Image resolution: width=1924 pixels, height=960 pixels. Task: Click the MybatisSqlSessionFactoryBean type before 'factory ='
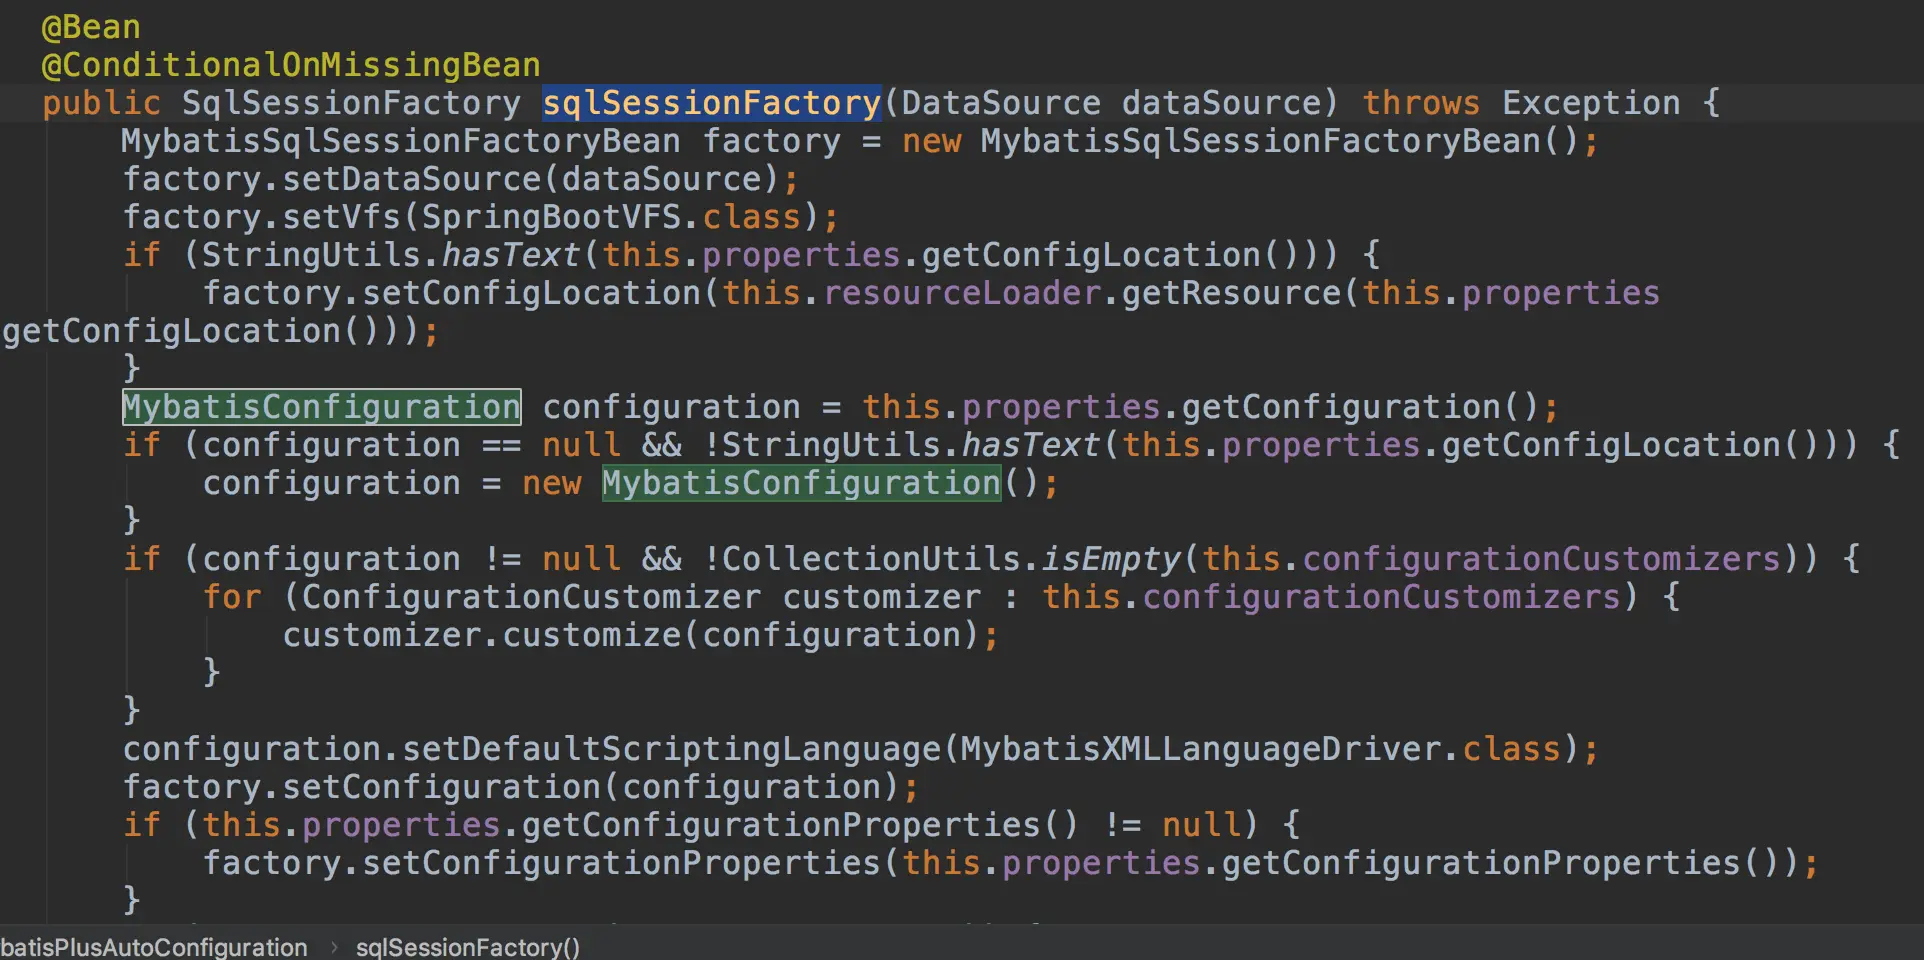[401, 141]
